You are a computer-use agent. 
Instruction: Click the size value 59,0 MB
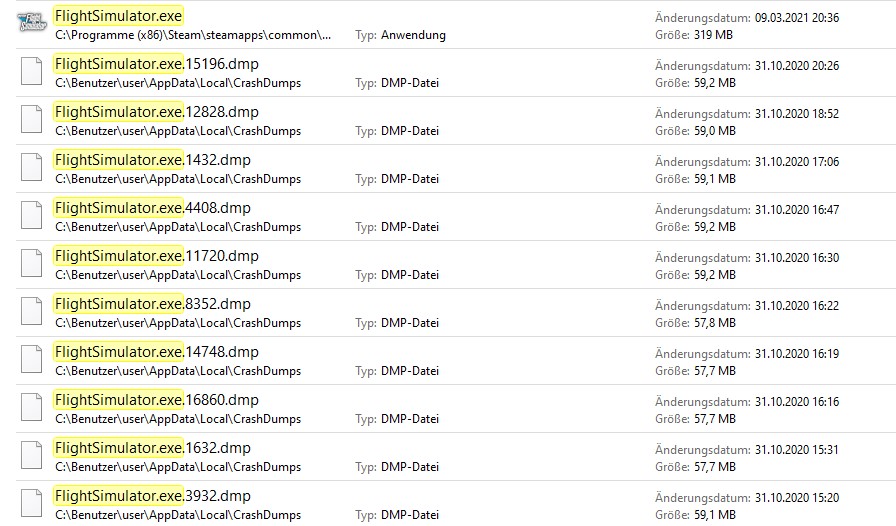tap(715, 132)
